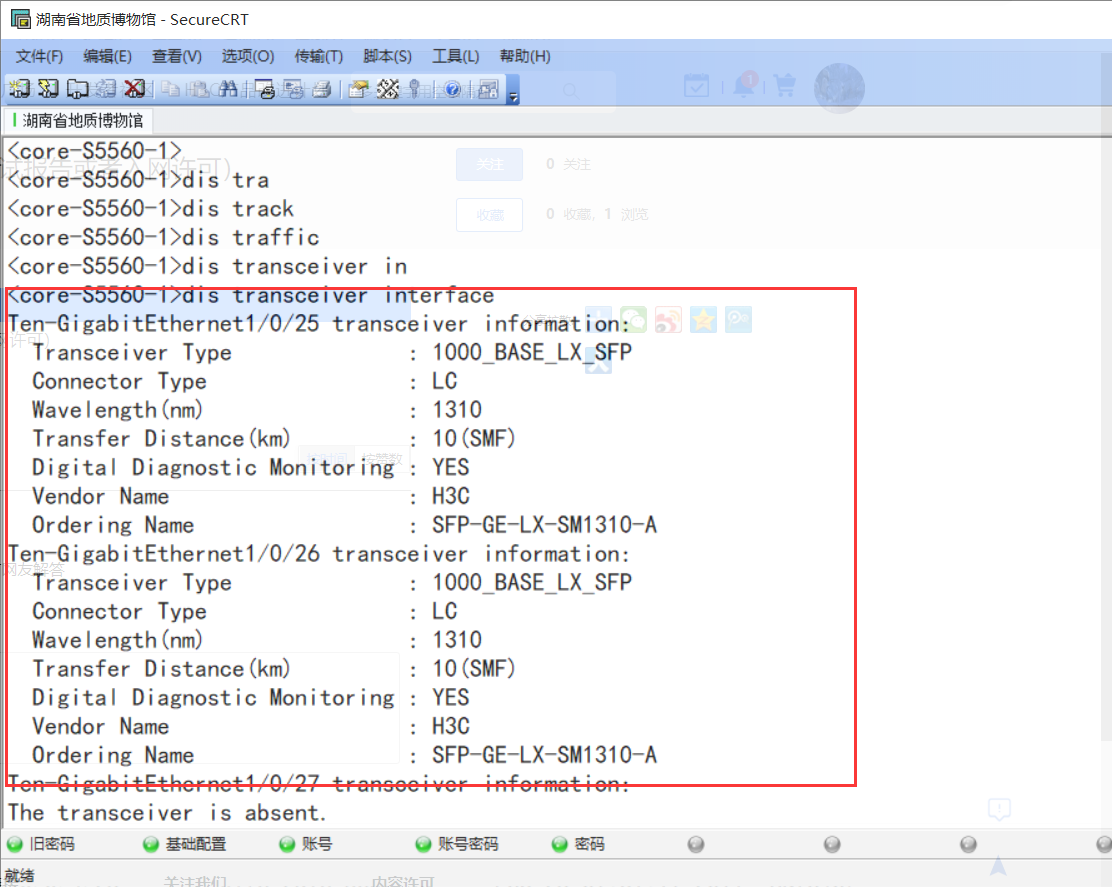This screenshot has width=1112, height=887.
Task: Click the 账号密码 button bar button
Action: pyautogui.click(x=457, y=844)
